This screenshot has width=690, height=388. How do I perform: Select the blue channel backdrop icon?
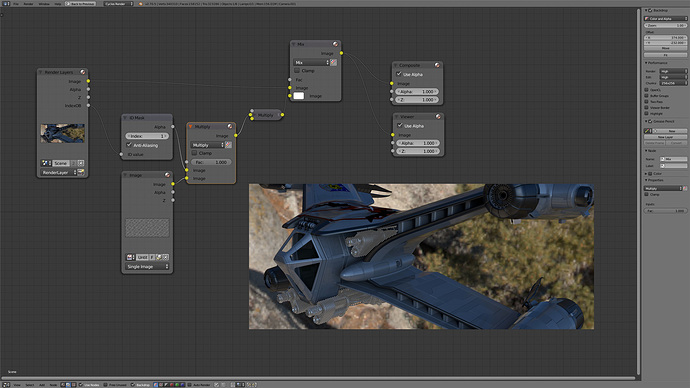tap(182, 384)
